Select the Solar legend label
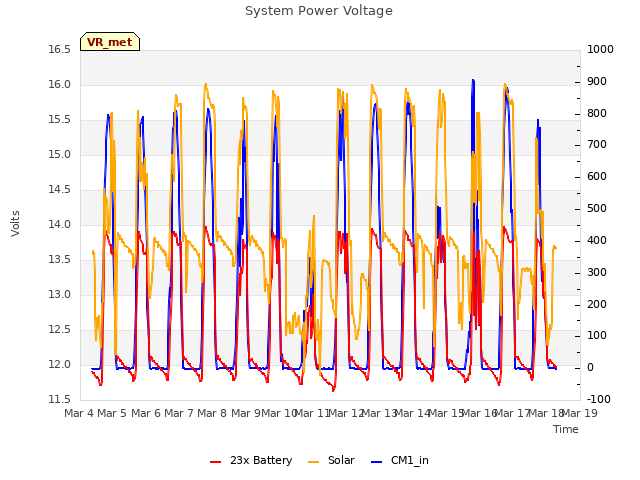Image resolution: width=640 pixels, height=480 pixels. (341, 460)
